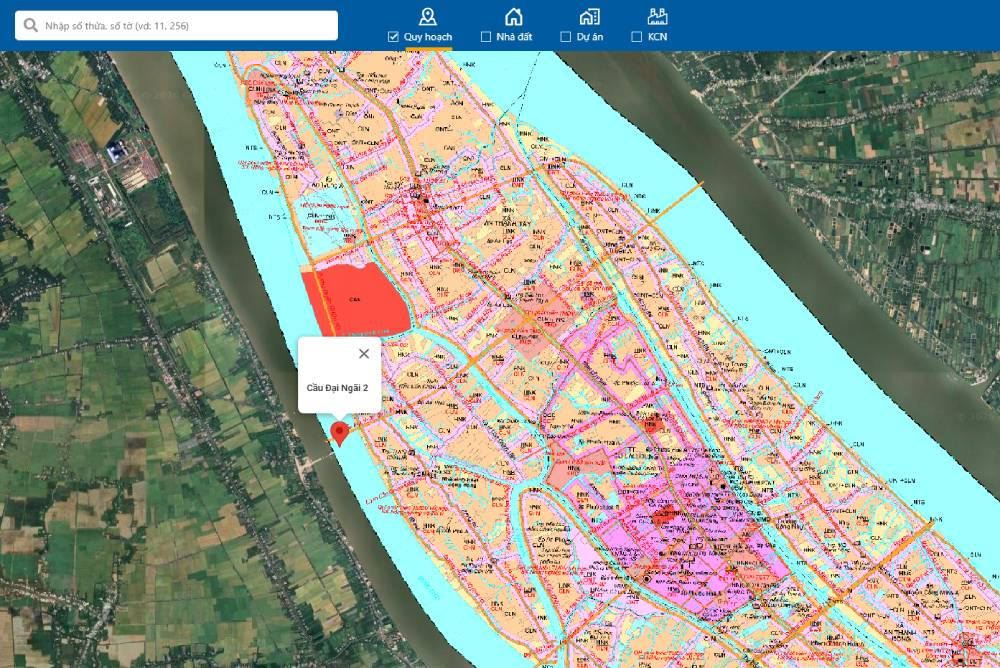Select the large red CAN planning zone

pyautogui.click(x=355, y=300)
